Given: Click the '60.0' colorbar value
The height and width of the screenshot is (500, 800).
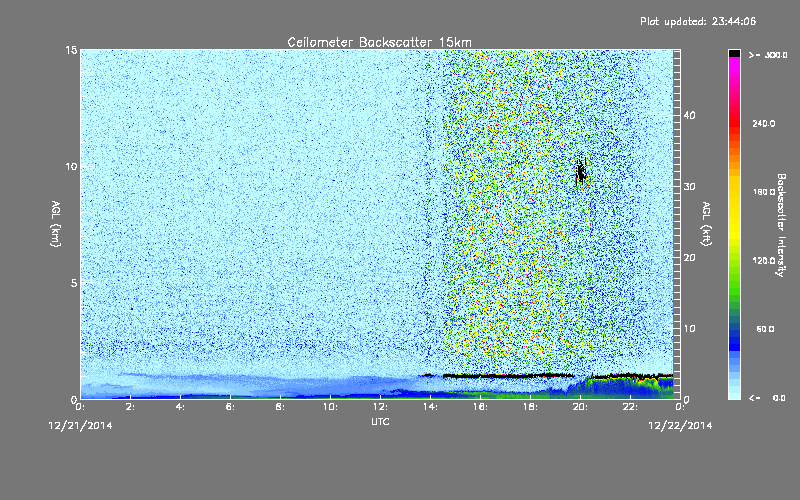Looking at the screenshot, I should click(765, 330).
